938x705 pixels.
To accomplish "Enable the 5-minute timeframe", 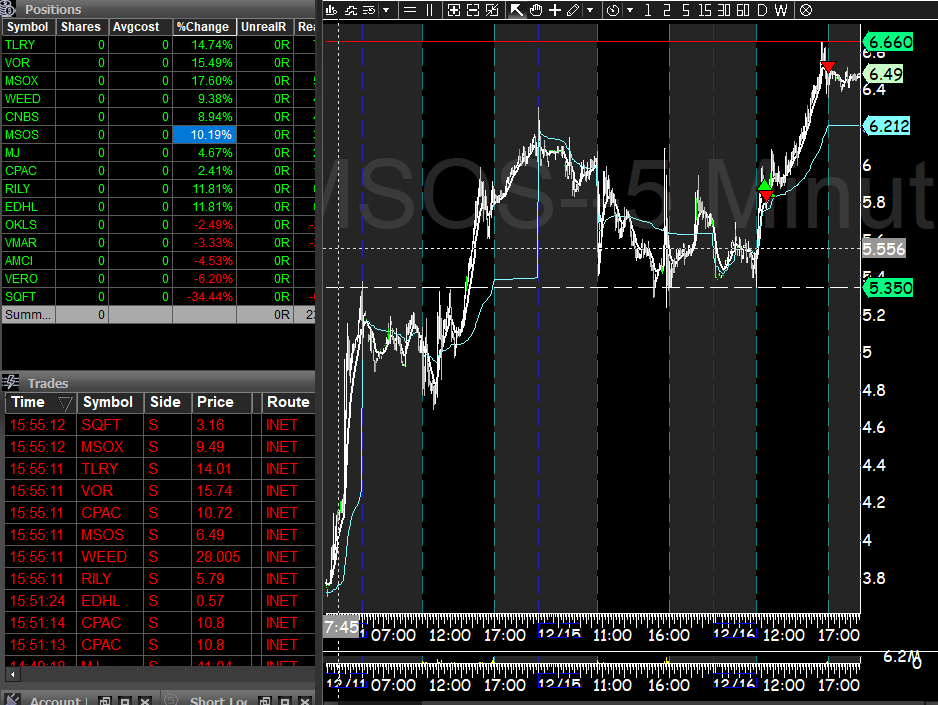I will tap(687, 10).
